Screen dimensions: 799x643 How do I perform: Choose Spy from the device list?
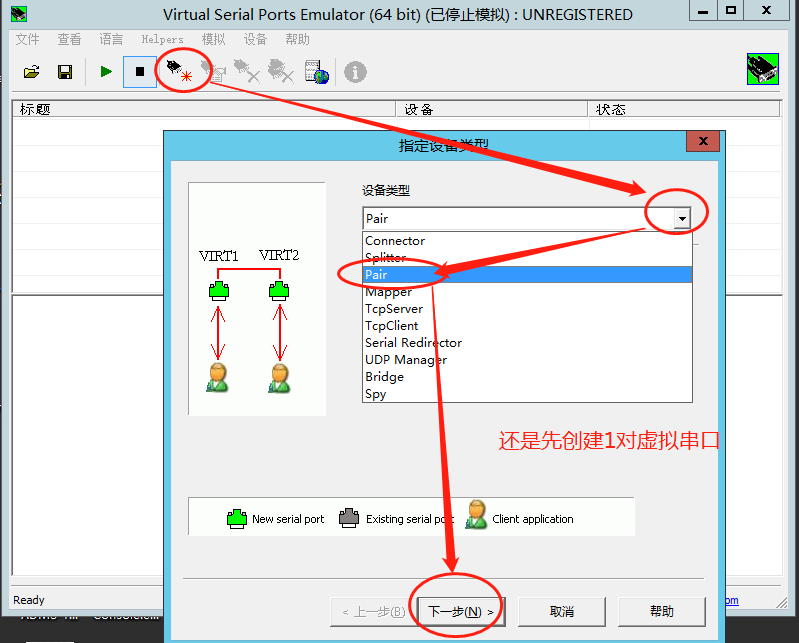click(527, 394)
